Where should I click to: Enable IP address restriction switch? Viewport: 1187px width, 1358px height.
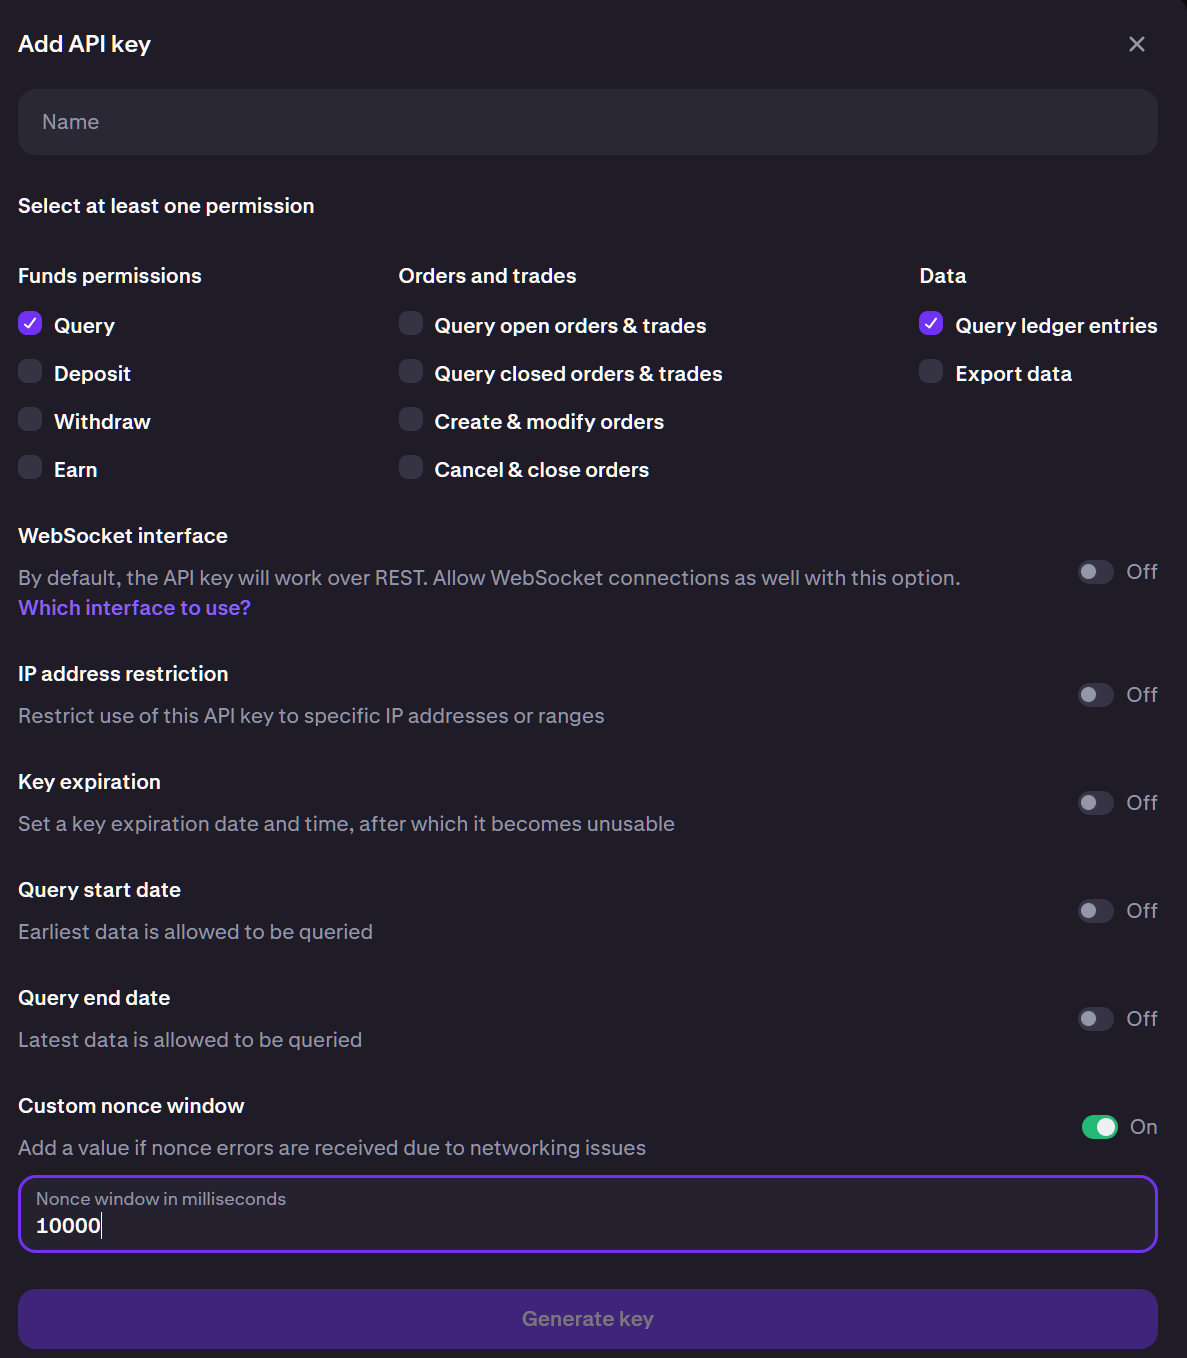(1096, 695)
